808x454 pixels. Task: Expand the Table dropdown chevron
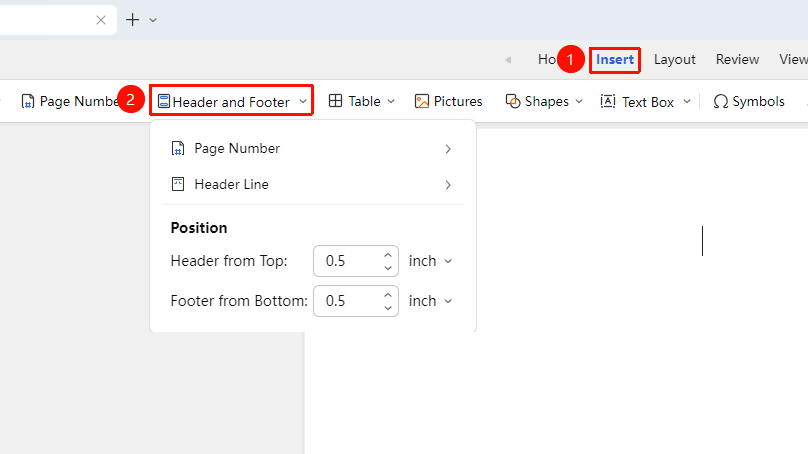(x=391, y=102)
